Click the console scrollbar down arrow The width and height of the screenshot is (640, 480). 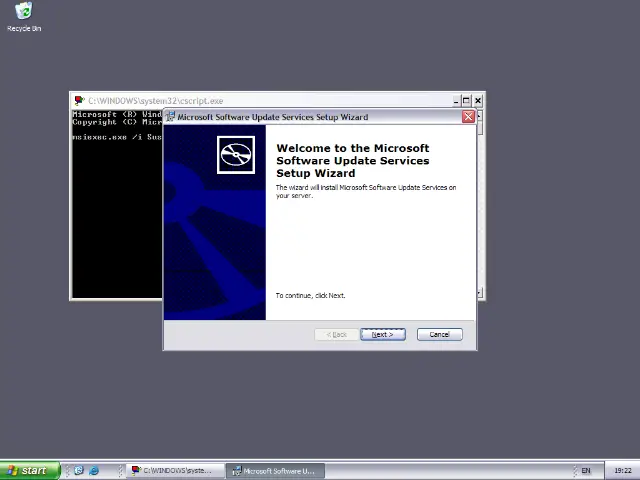(480, 292)
